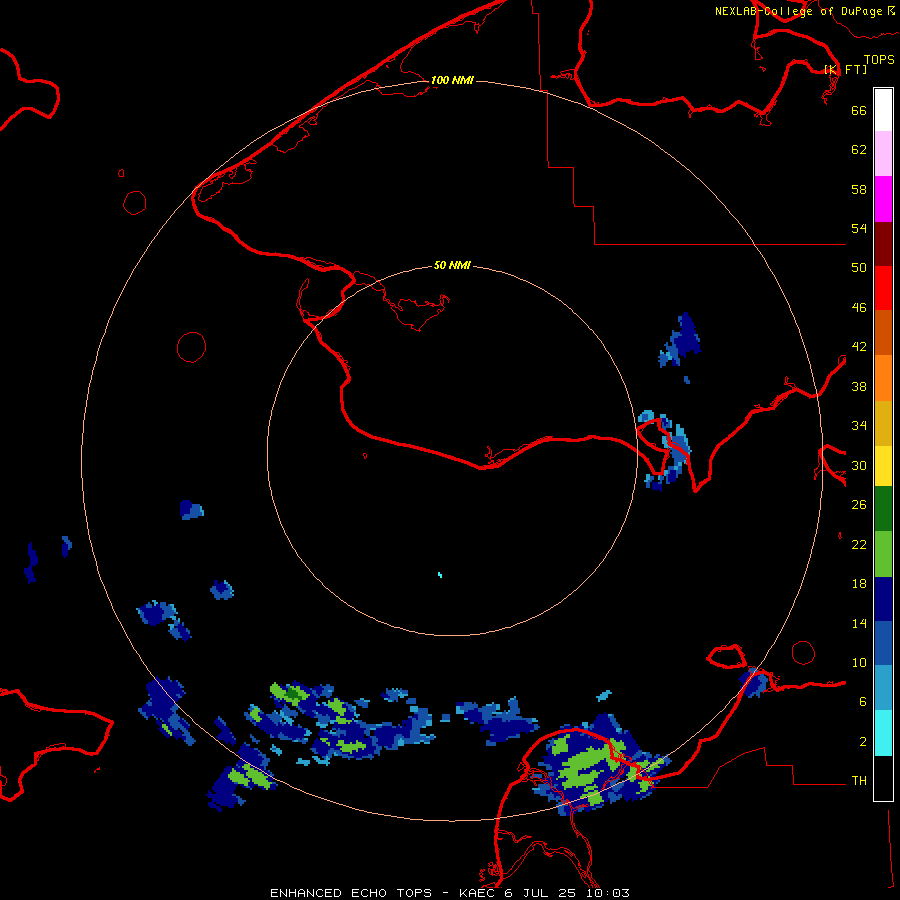The height and width of the screenshot is (900, 900).
Task: Pick the light blue legend swatch
Action: click(883, 688)
